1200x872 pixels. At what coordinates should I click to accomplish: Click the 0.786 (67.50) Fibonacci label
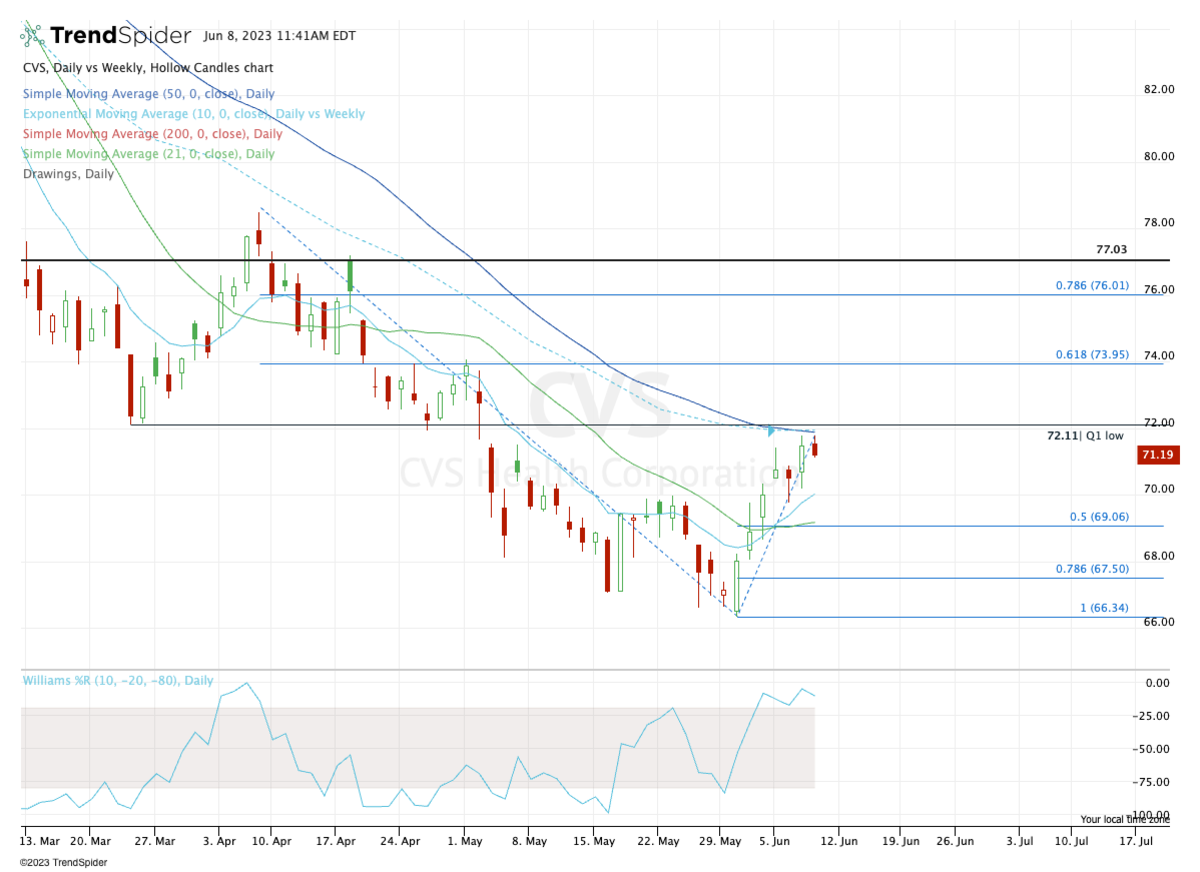click(x=1092, y=569)
